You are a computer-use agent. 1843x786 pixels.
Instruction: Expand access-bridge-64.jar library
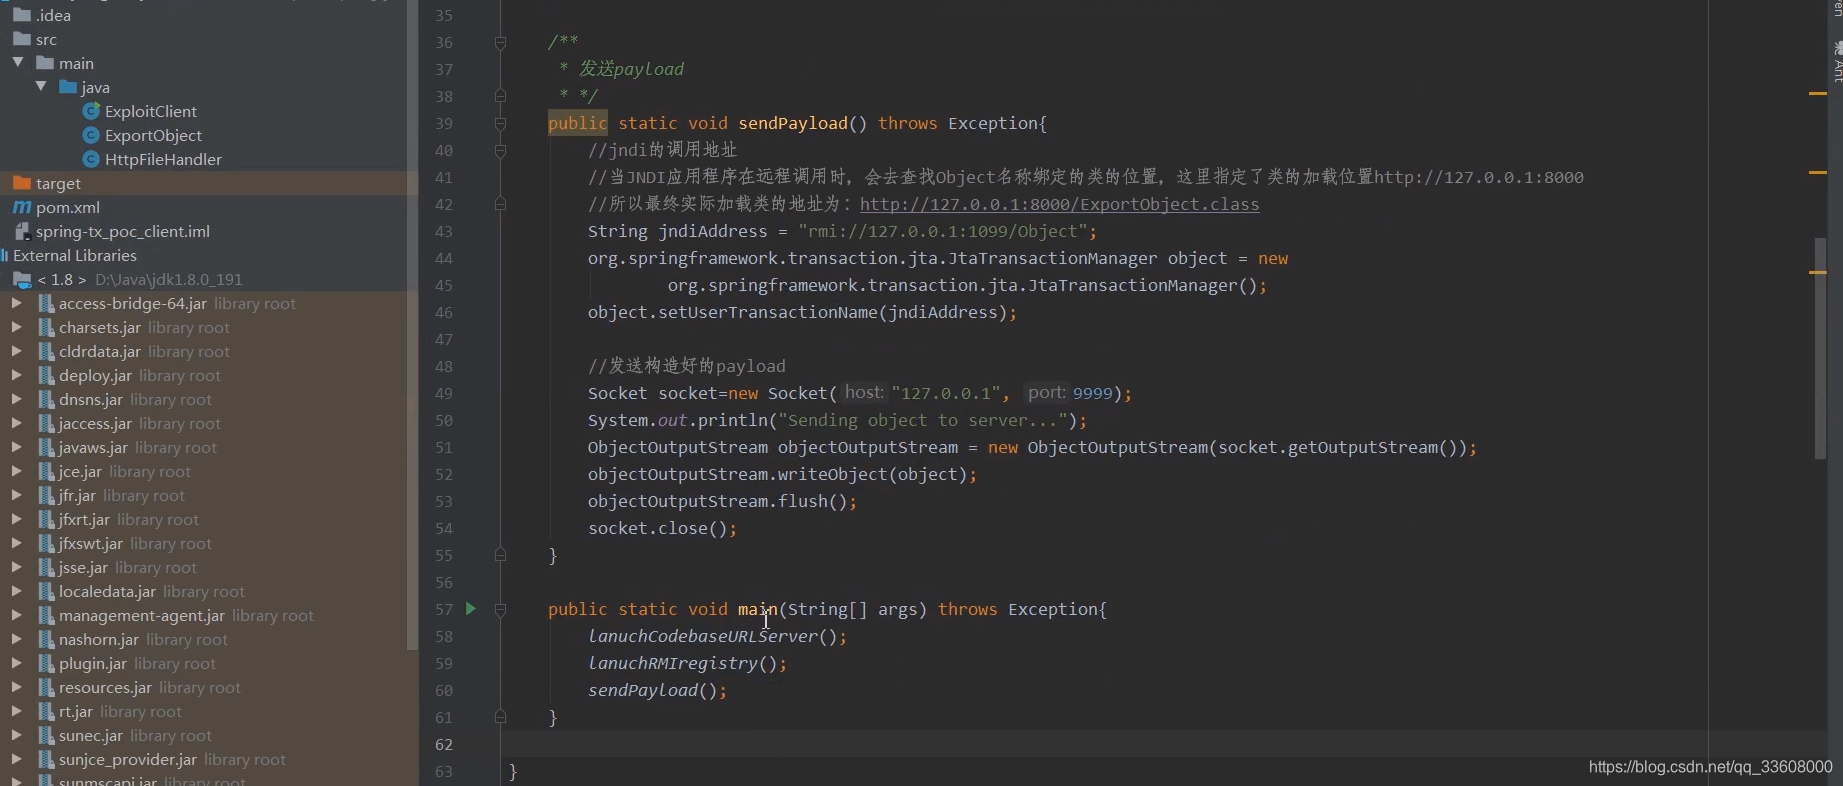(17, 302)
